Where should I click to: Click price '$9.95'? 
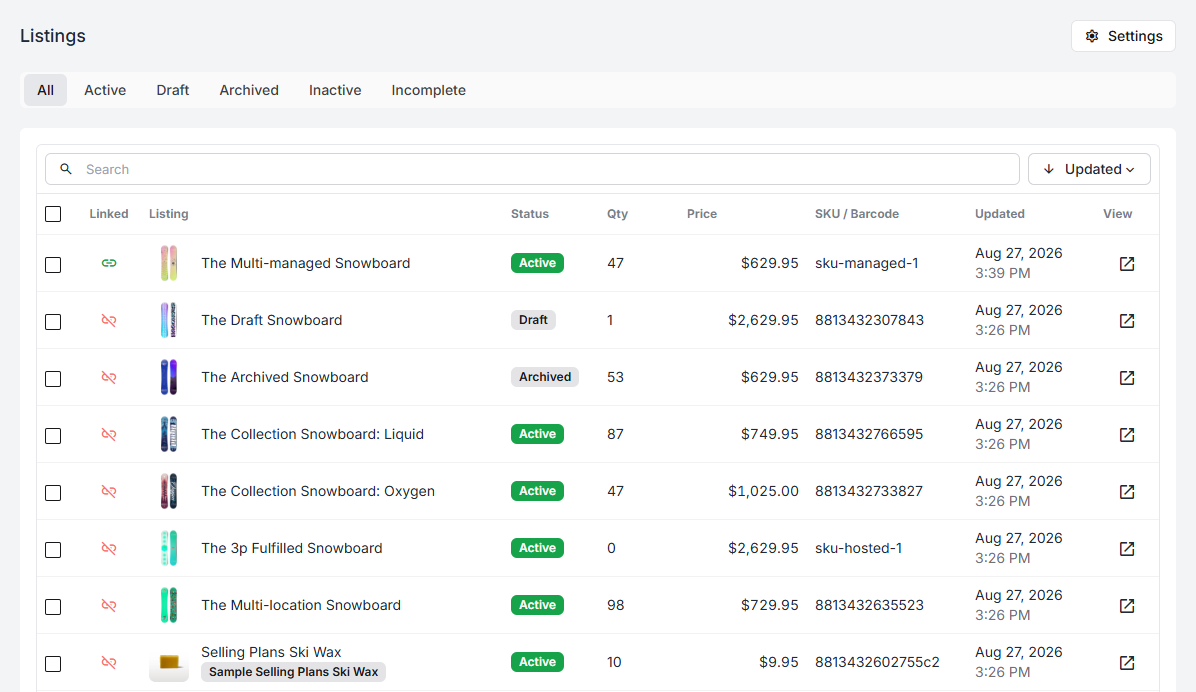(778, 662)
